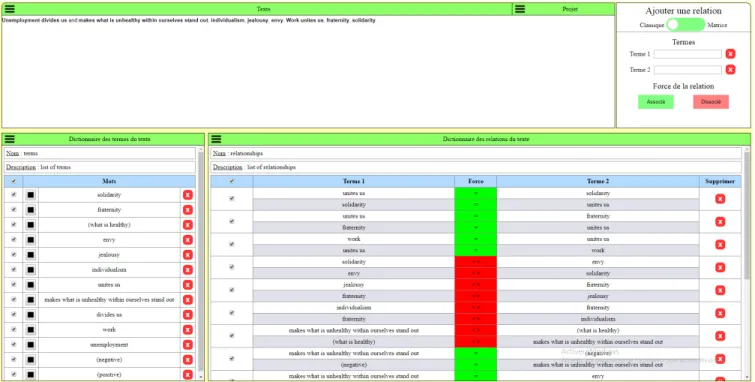Delete the term work
Viewport: 755px width, 382px height.
click(188, 329)
